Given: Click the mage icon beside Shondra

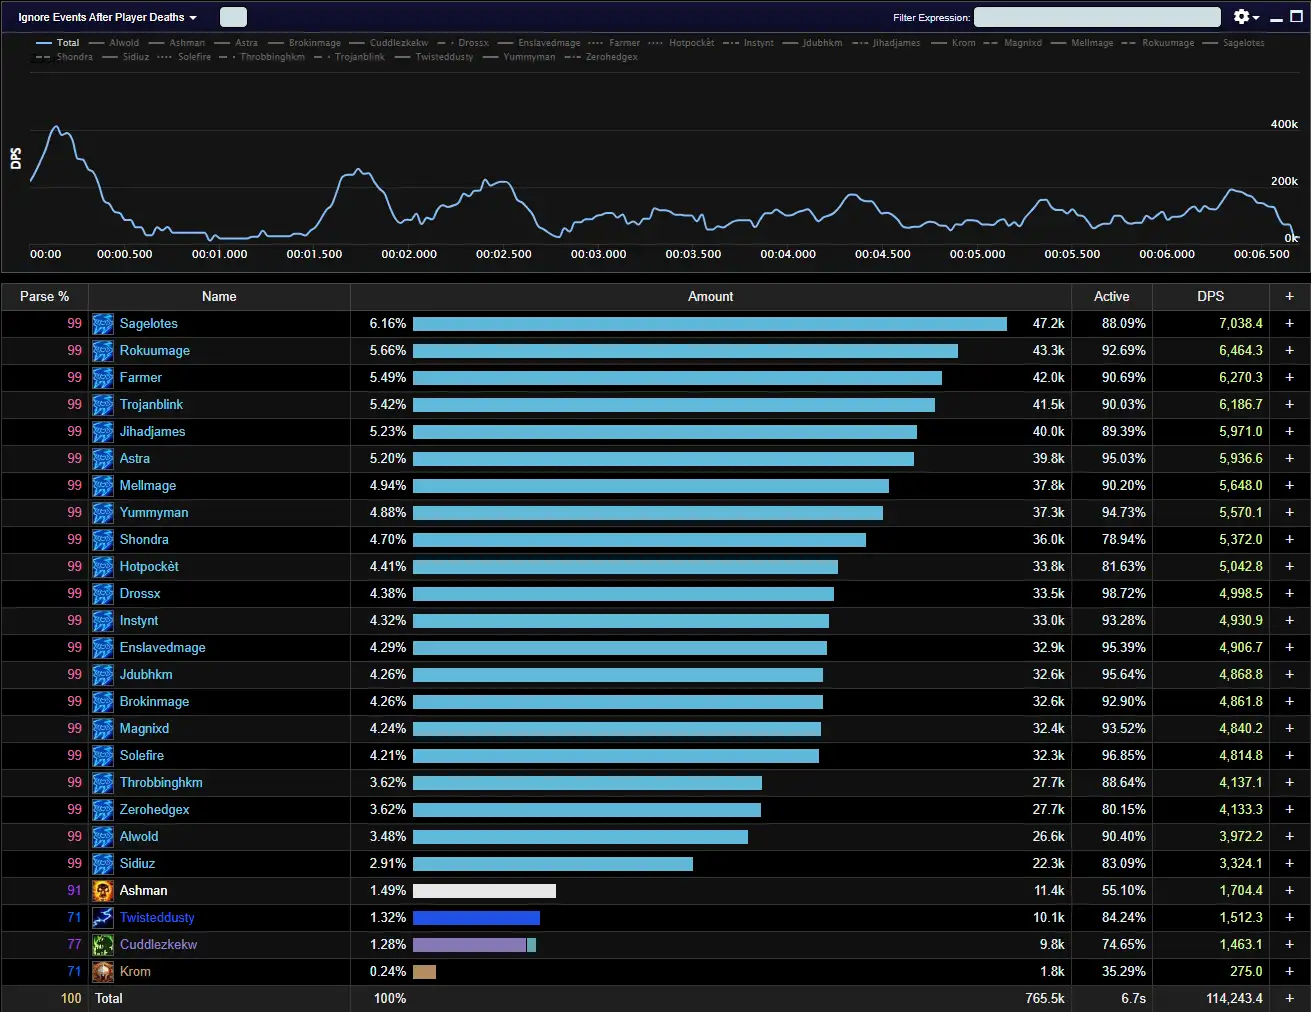Looking at the screenshot, I should [x=103, y=540].
